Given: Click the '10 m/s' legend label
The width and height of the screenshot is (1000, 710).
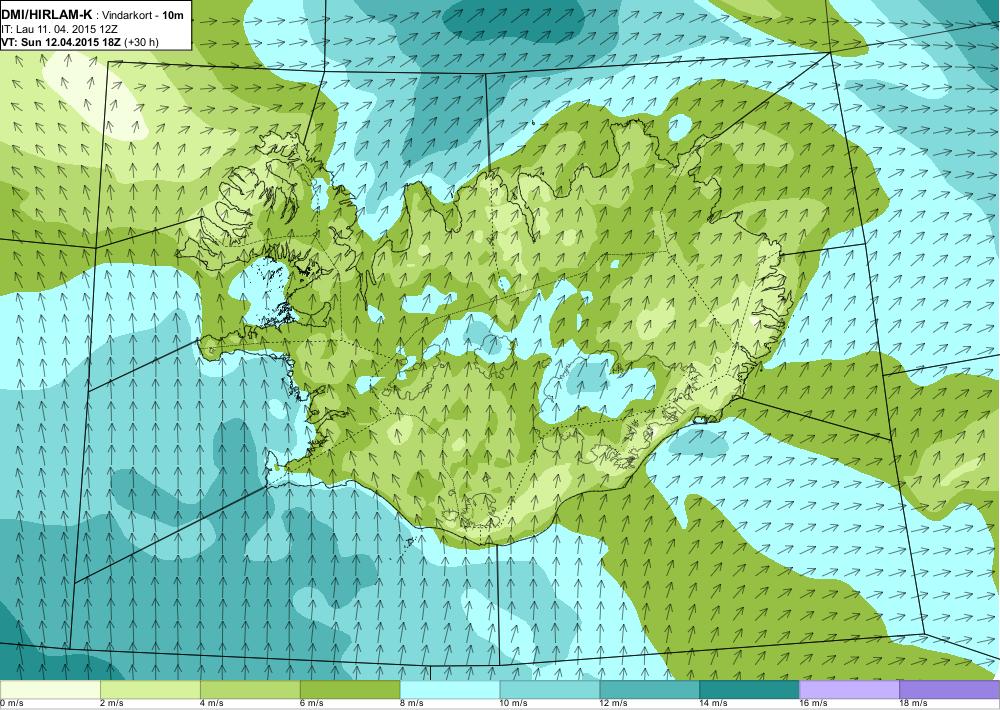Looking at the screenshot, I should point(513,703).
